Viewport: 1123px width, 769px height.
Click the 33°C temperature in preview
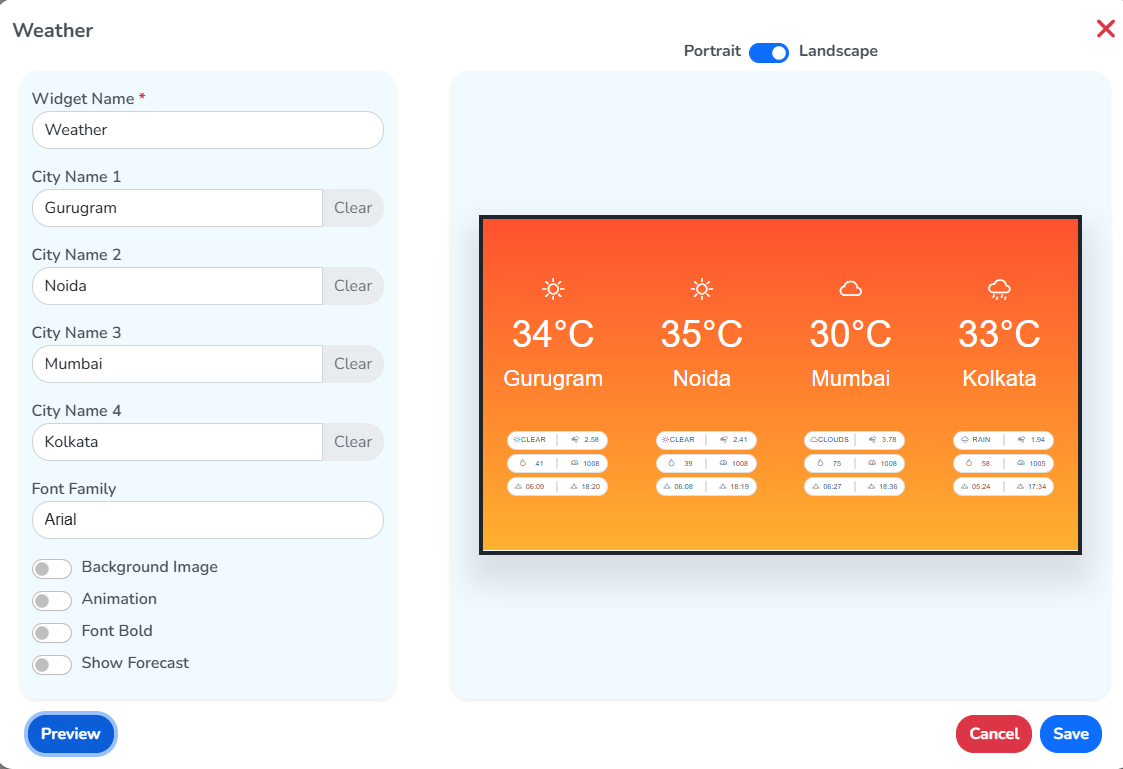[999, 334]
